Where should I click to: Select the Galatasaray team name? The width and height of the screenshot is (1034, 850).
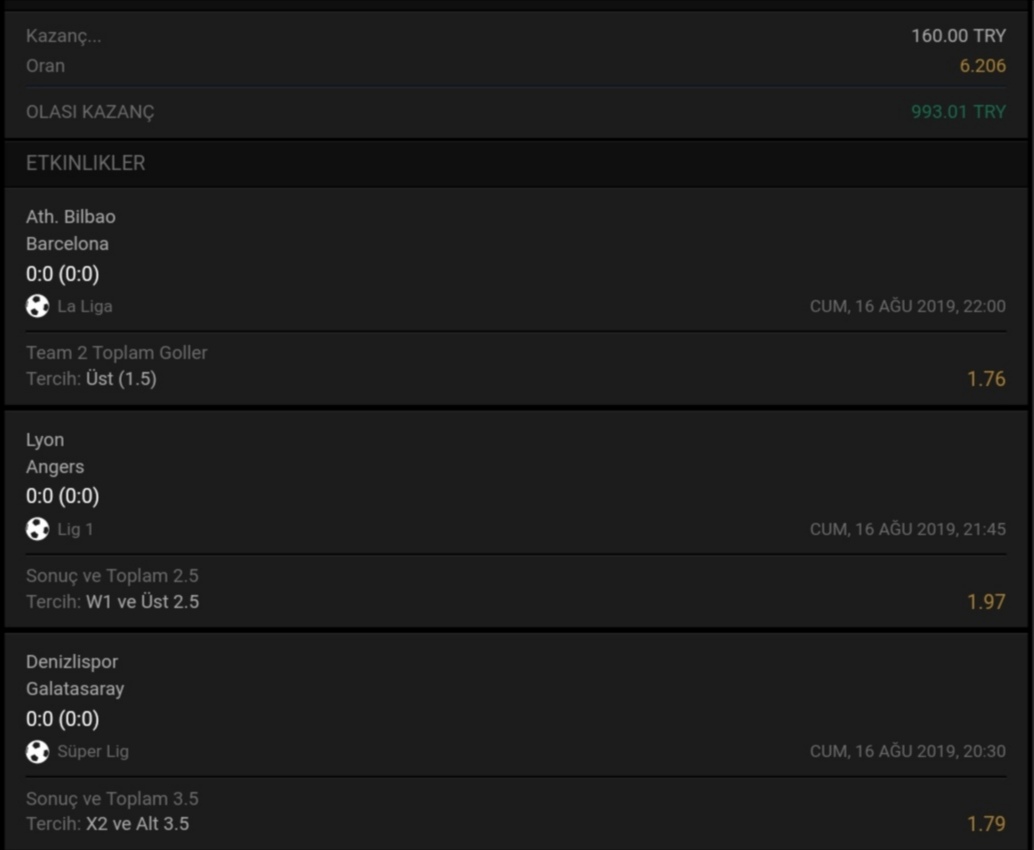pyautogui.click(x=75, y=689)
